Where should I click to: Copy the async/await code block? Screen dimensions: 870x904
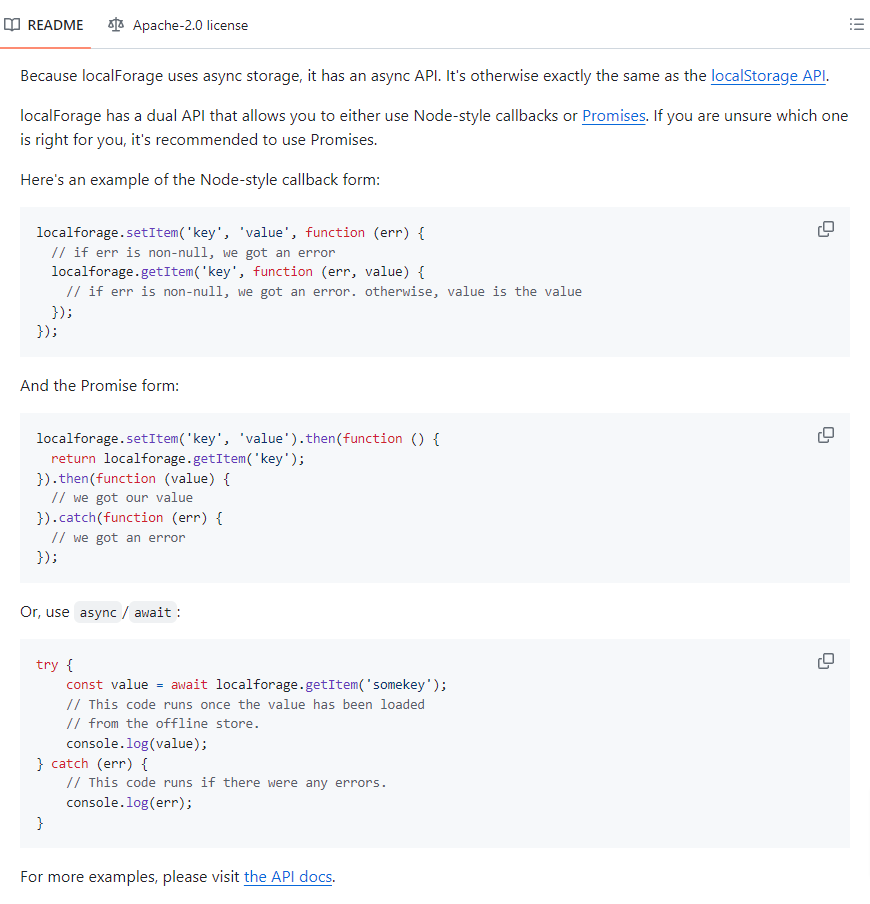(826, 661)
